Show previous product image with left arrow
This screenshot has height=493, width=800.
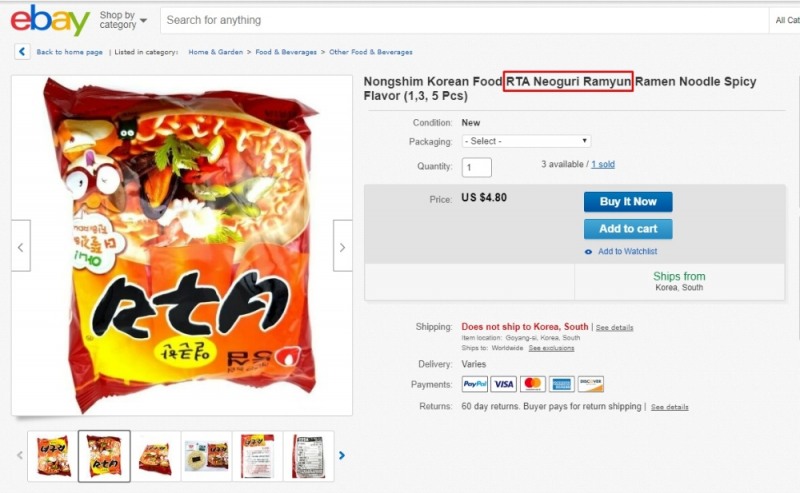click(21, 246)
